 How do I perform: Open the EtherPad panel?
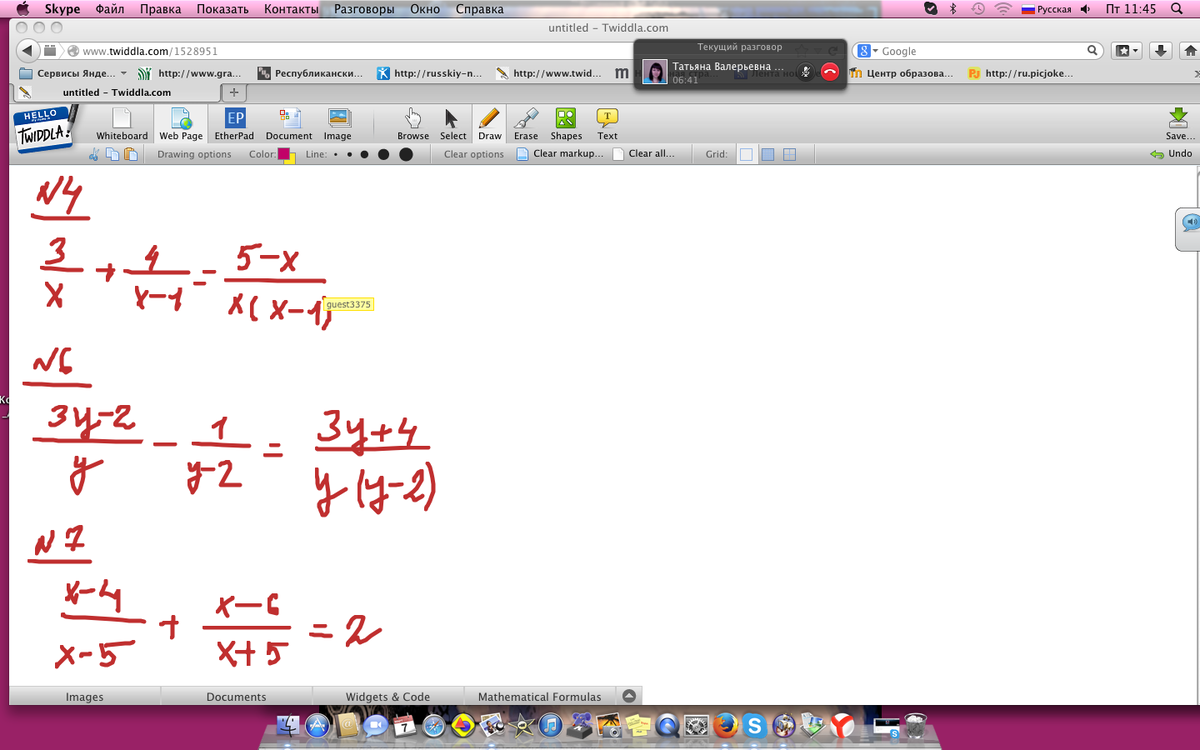point(234,124)
